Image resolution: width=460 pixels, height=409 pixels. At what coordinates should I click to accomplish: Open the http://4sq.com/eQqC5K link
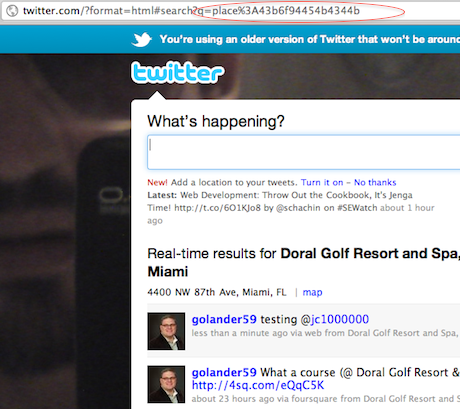tap(258, 385)
